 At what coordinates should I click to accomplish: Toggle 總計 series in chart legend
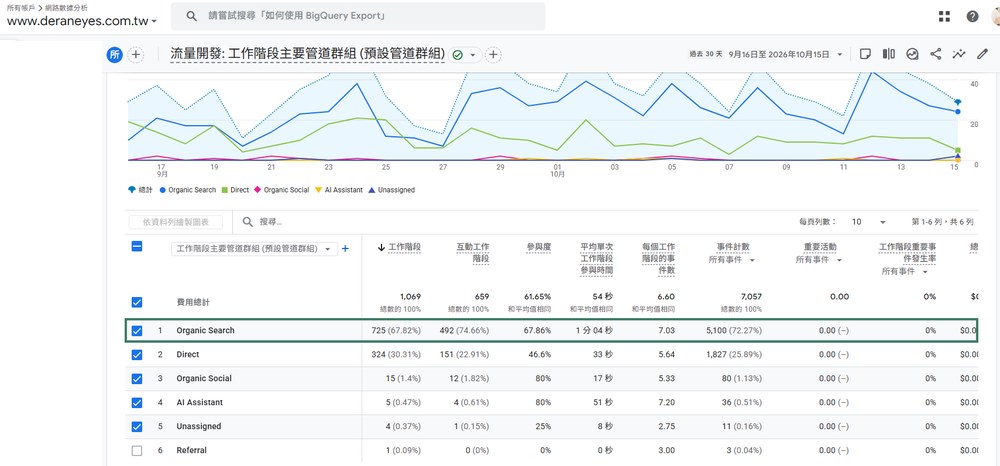(140, 190)
